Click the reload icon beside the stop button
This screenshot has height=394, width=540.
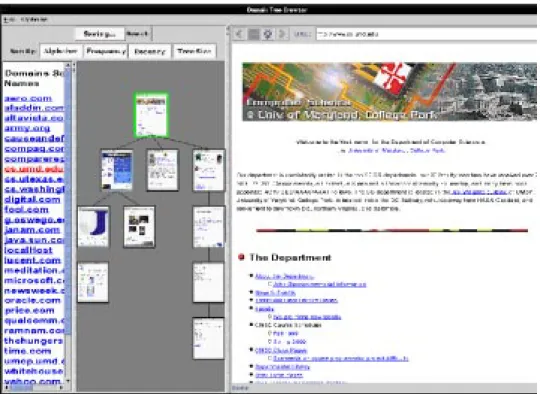point(268,34)
